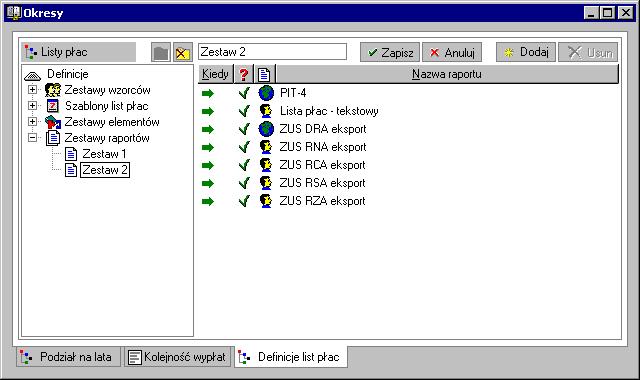
Task: Click green arrow in ZUS RSA eksport row
Action: (208, 183)
